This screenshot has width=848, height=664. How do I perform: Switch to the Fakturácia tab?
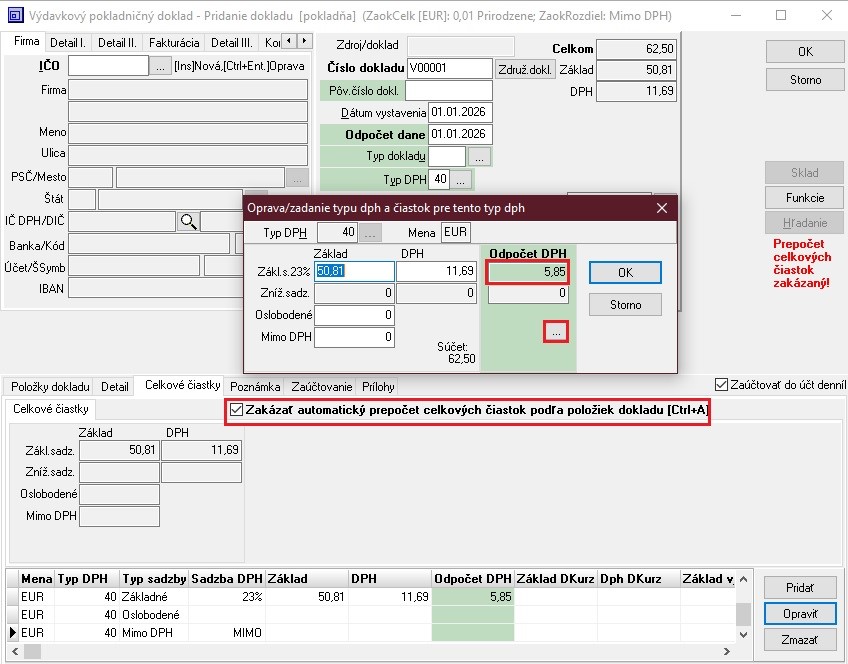tap(175, 43)
